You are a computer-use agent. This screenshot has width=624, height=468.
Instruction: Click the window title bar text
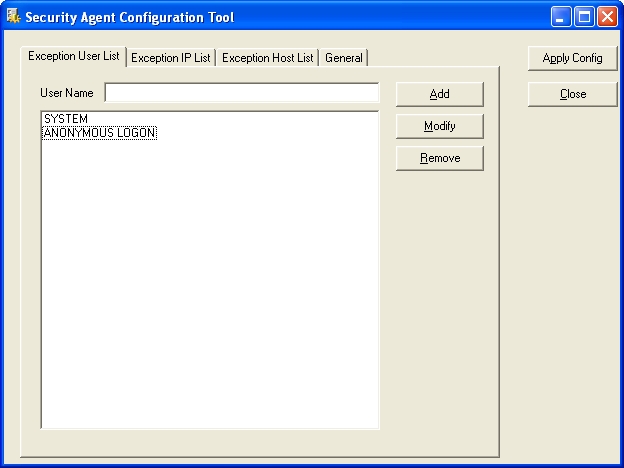tap(130, 16)
